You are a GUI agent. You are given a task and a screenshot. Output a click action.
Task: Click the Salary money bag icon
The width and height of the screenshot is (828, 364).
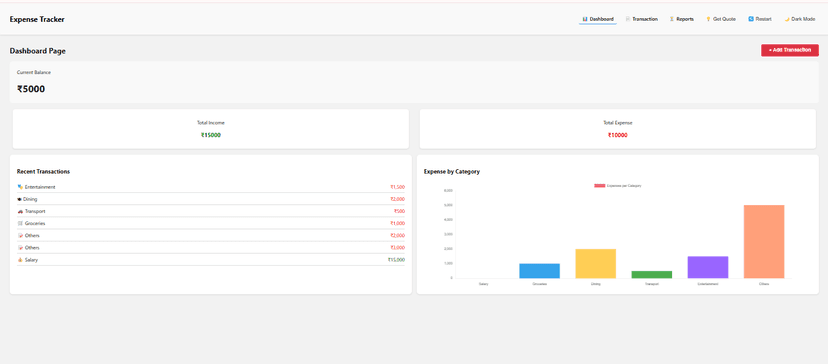(20, 260)
